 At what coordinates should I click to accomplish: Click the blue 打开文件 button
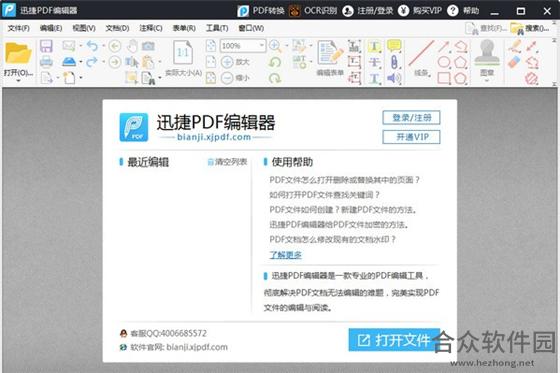tap(394, 340)
